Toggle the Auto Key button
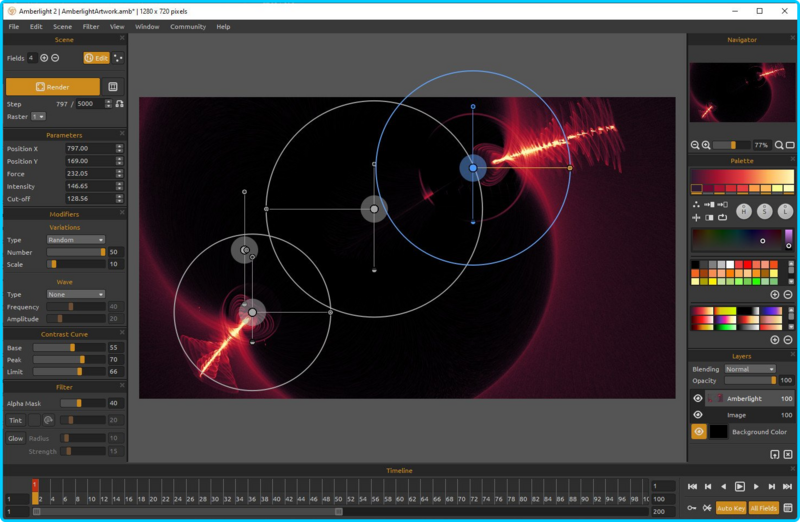 pyautogui.click(x=731, y=508)
